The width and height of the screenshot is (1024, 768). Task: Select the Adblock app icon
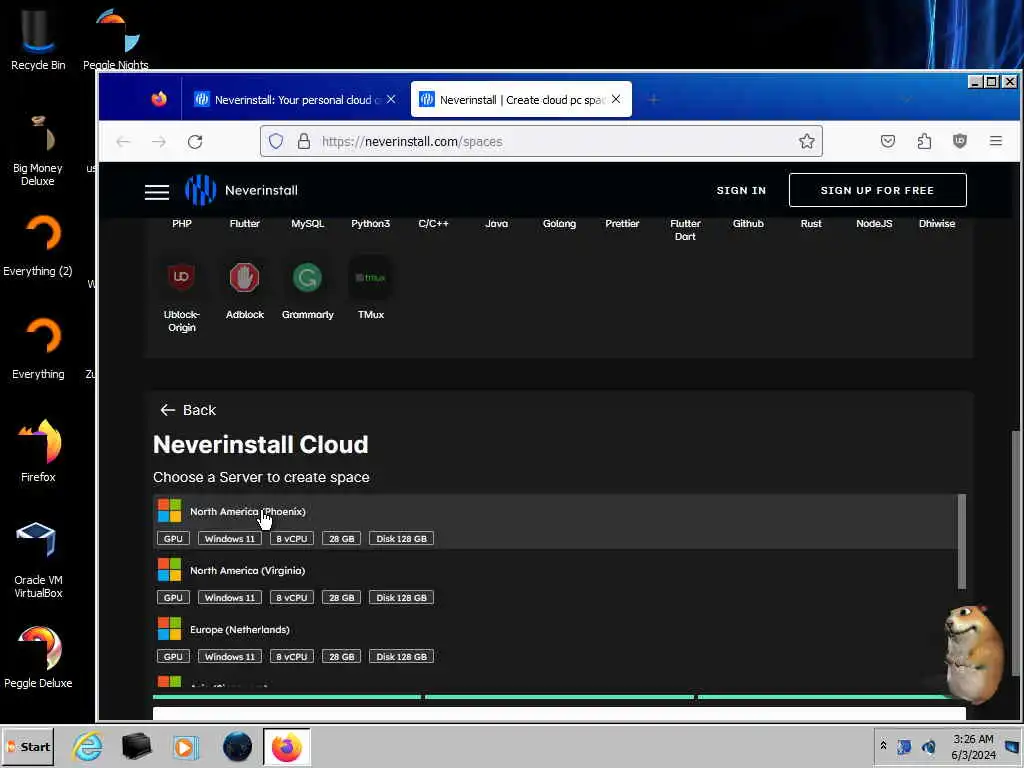(x=245, y=277)
